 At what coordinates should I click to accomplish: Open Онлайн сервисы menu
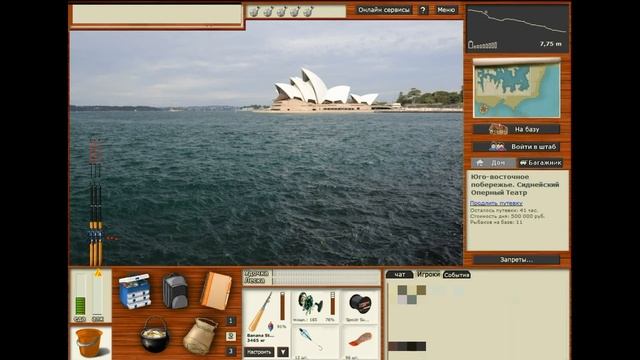point(384,10)
